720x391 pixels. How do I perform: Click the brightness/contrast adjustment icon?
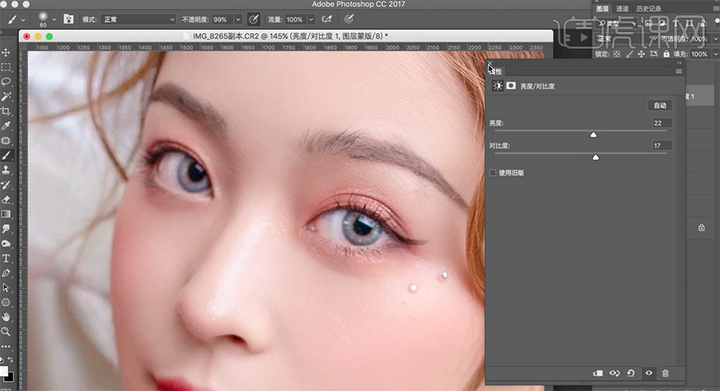click(497, 86)
